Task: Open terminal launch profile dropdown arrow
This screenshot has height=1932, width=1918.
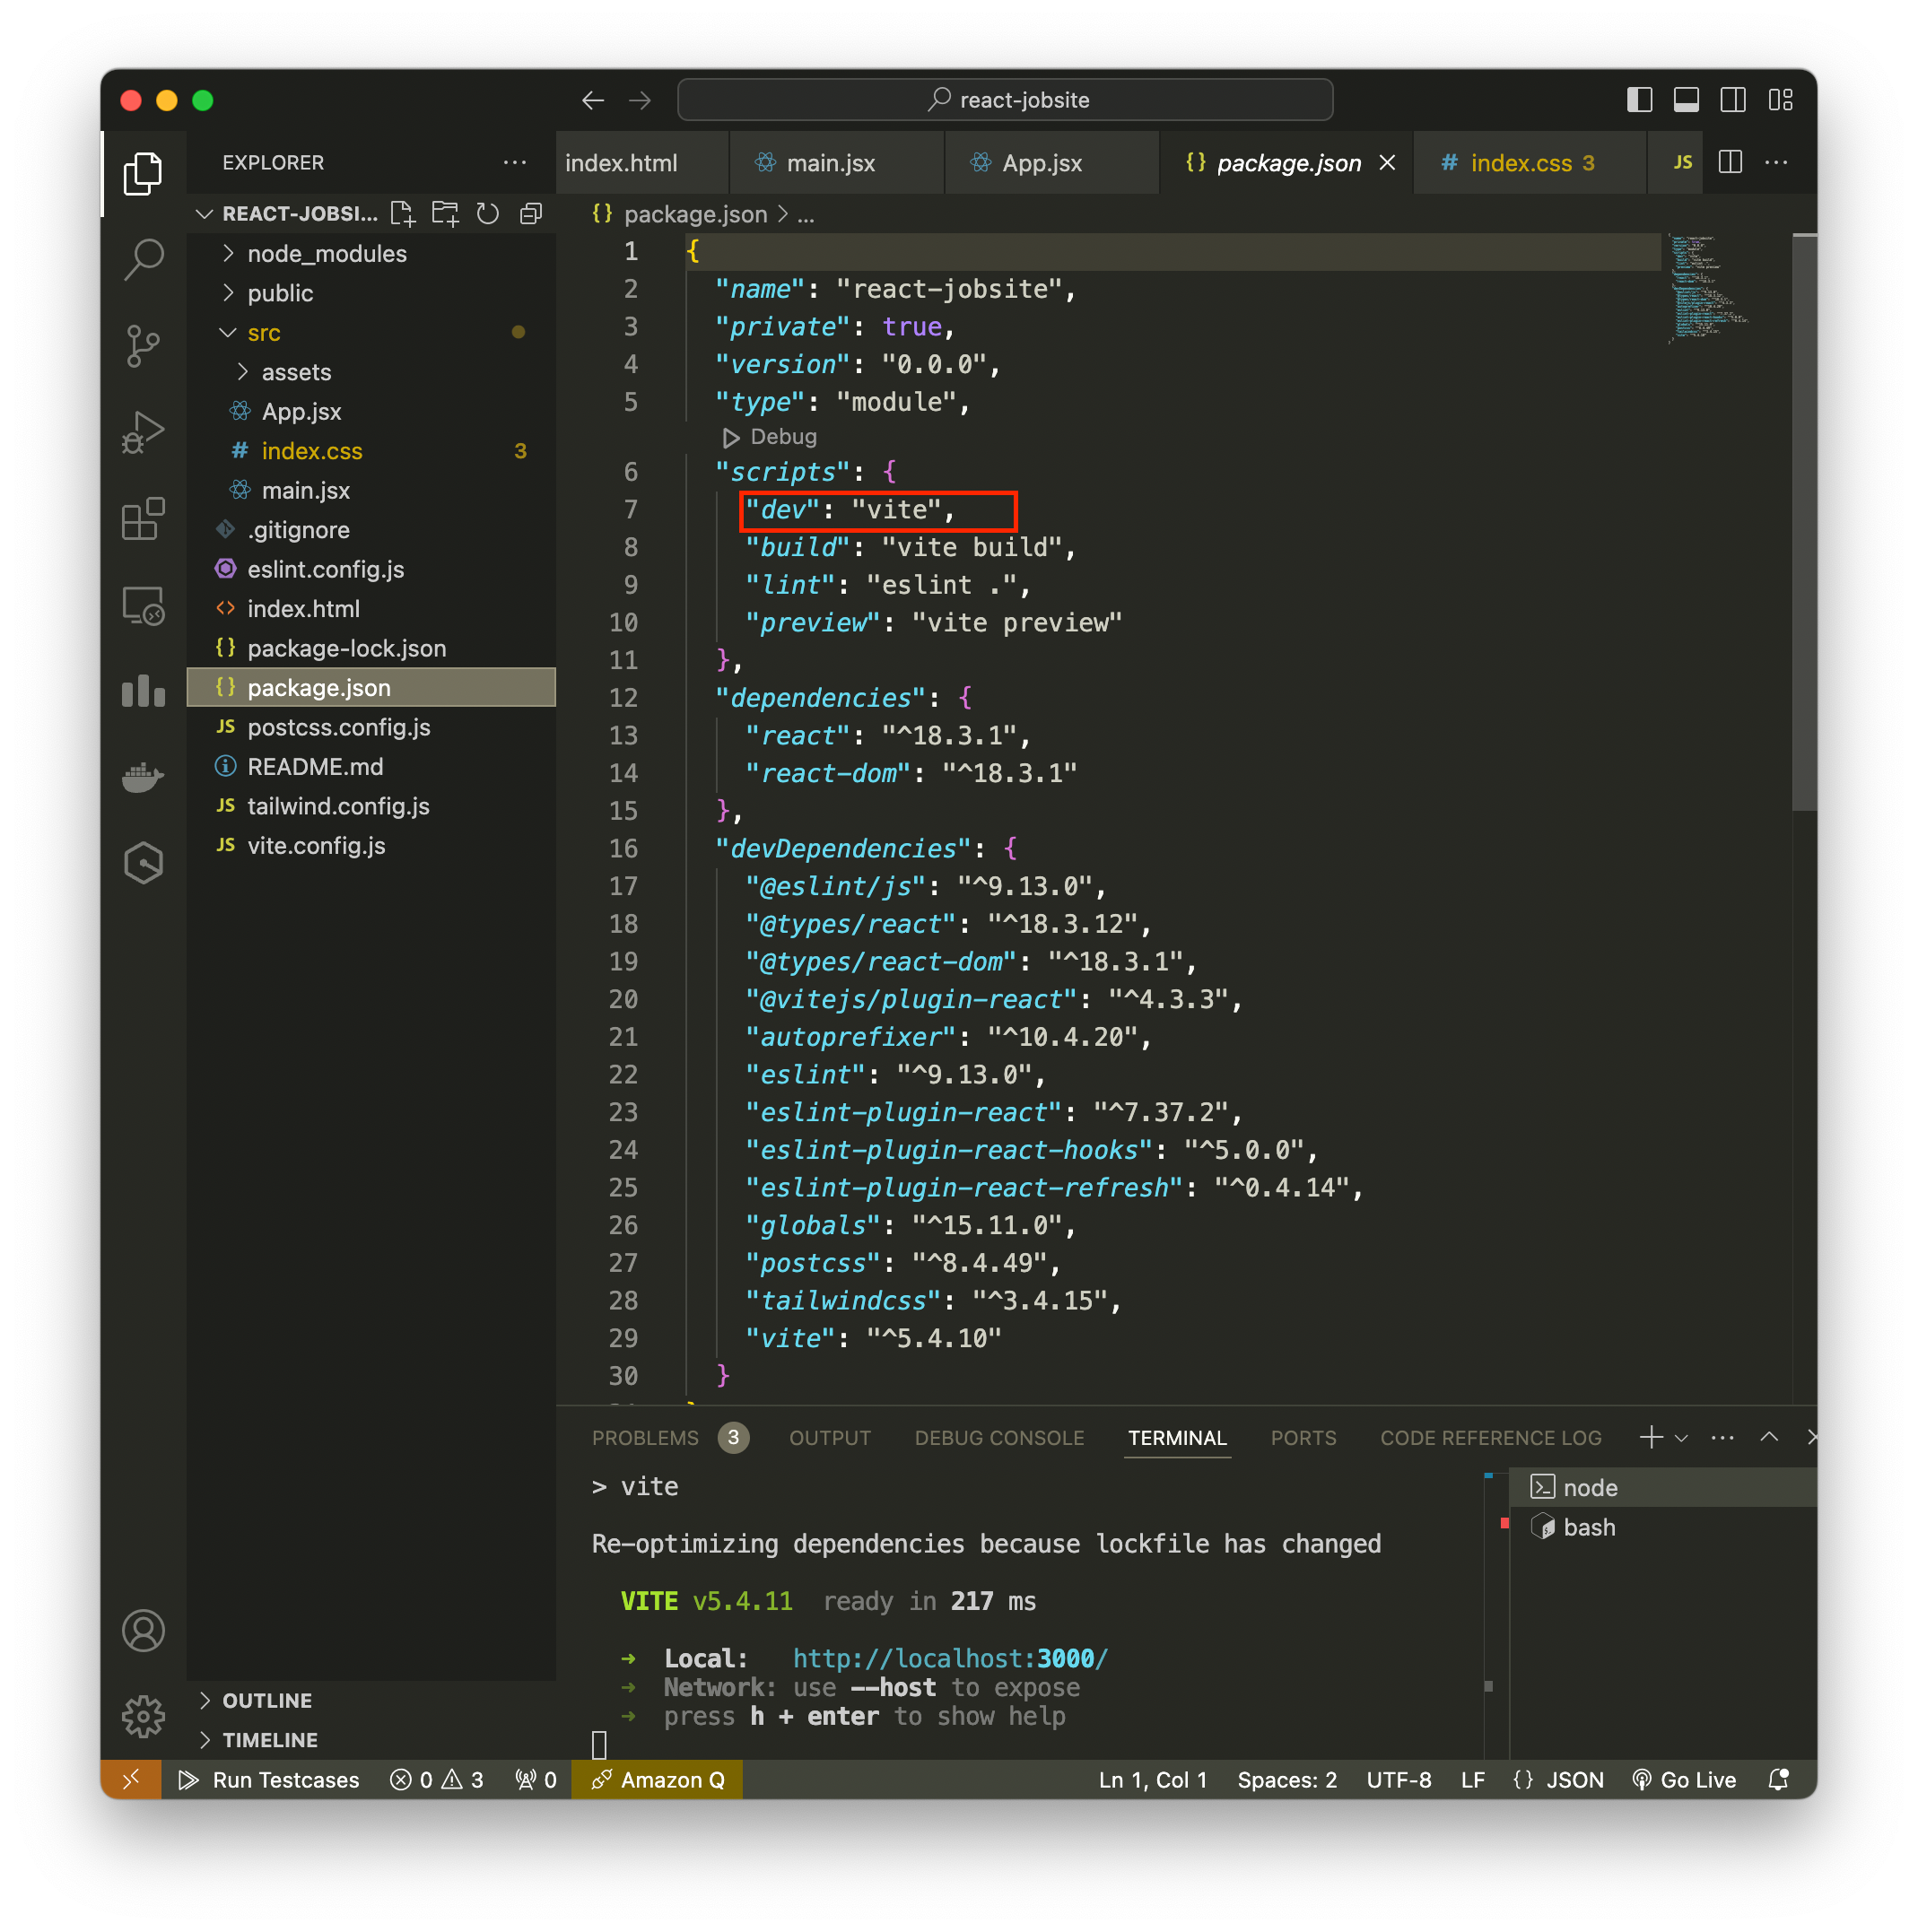Action: [x=1681, y=1437]
